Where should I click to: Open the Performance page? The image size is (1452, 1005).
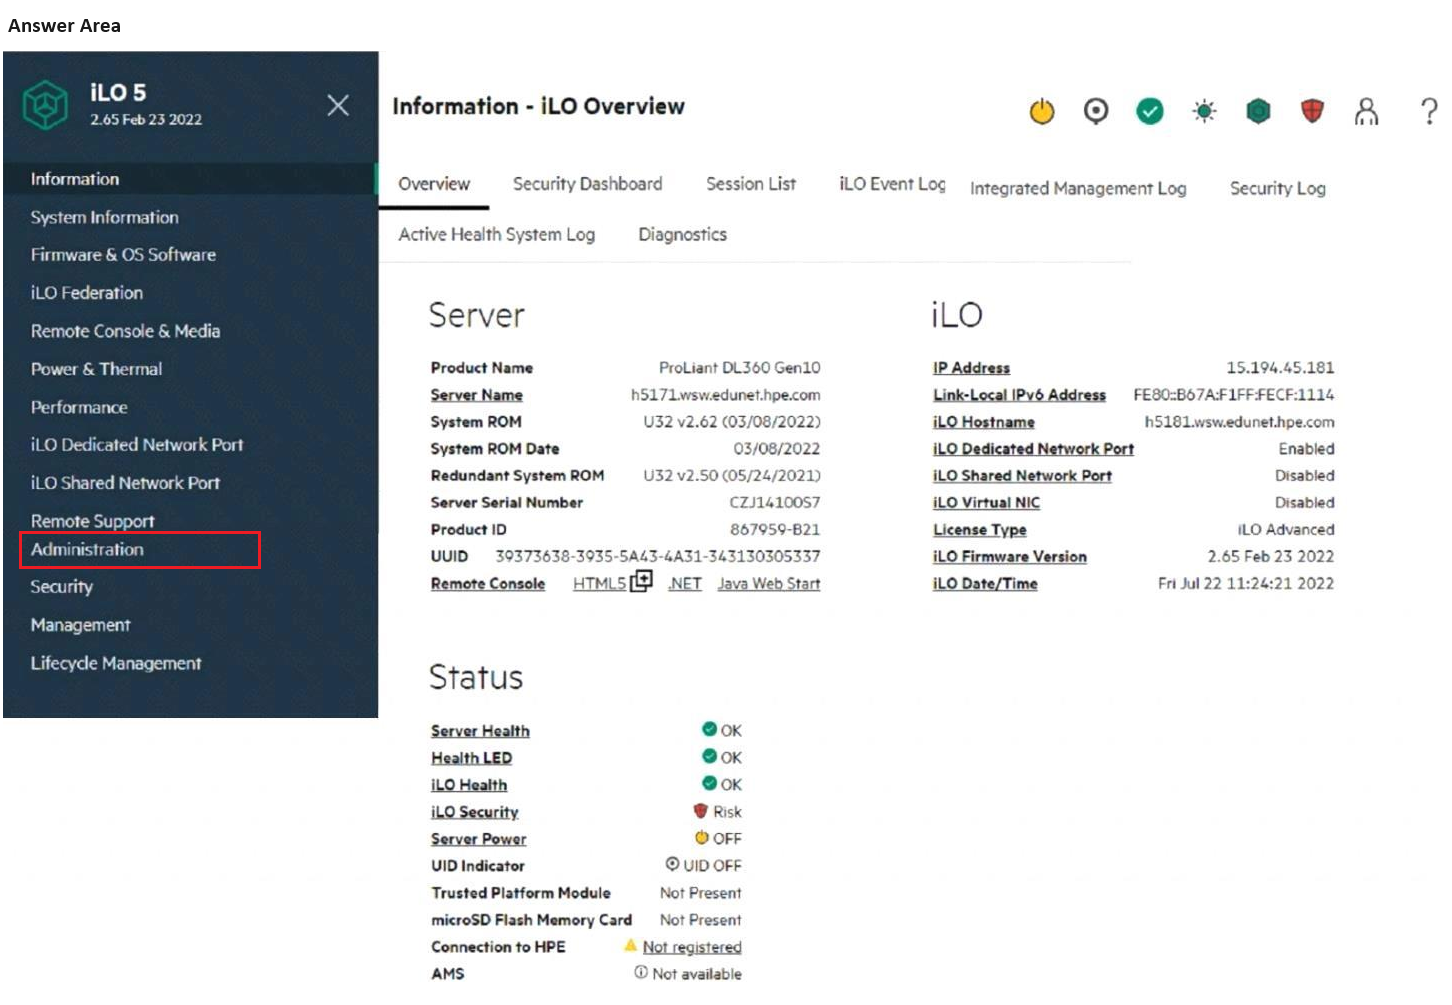(79, 407)
